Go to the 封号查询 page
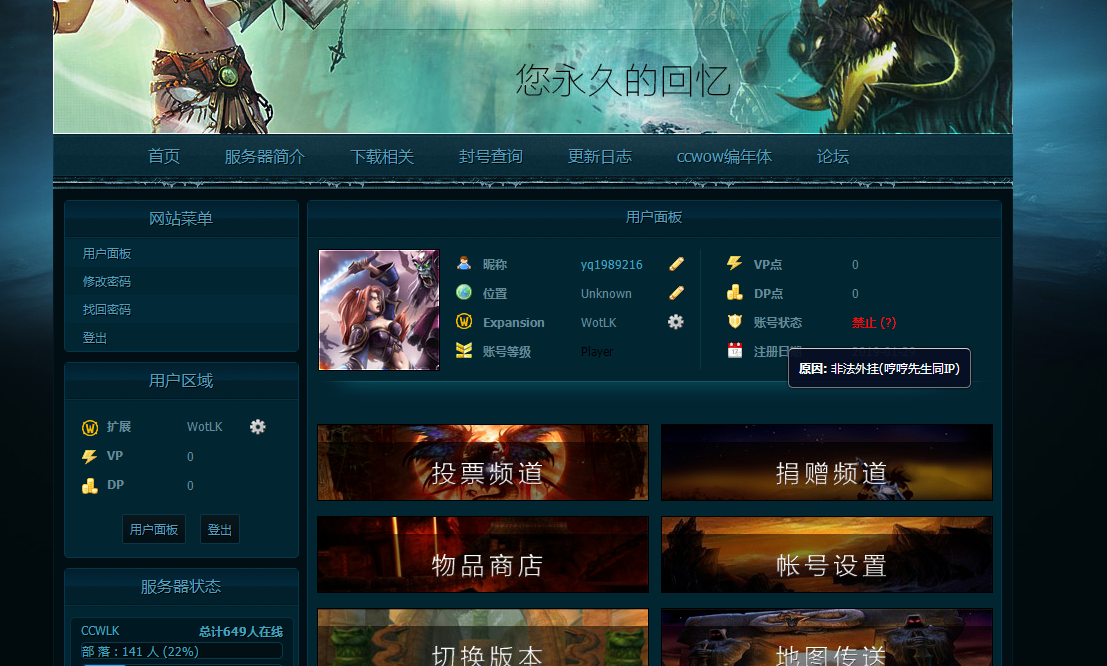The image size is (1107, 666). (490, 157)
